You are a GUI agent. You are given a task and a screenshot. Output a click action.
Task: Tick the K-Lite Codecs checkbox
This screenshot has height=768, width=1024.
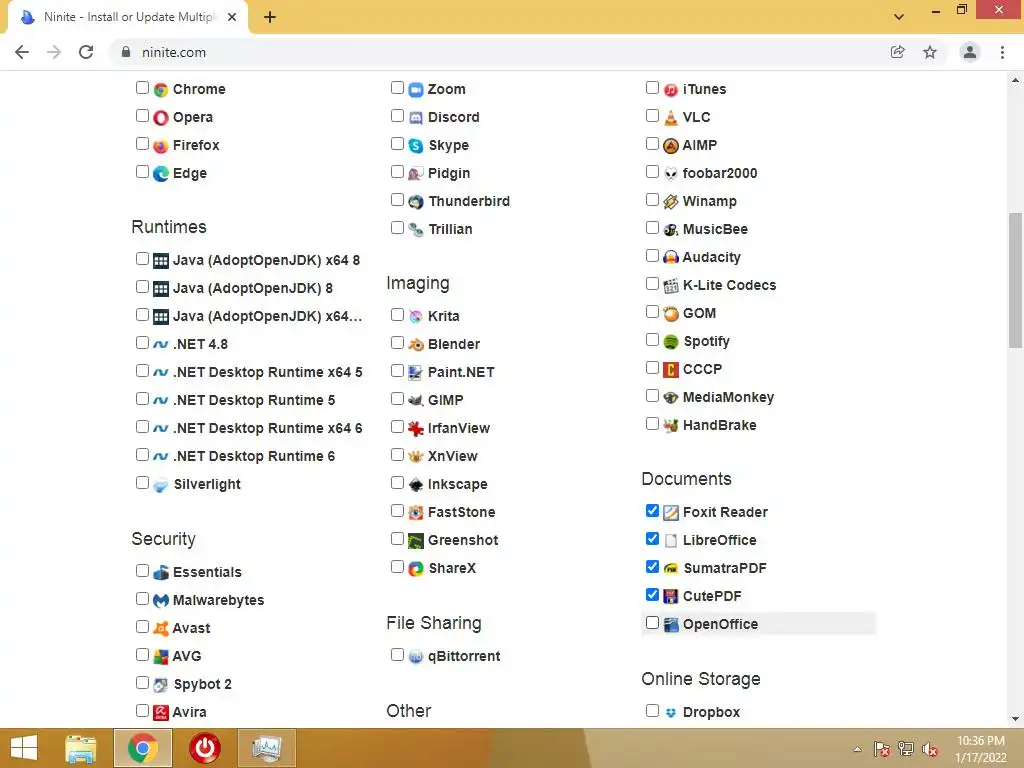[652, 284]
